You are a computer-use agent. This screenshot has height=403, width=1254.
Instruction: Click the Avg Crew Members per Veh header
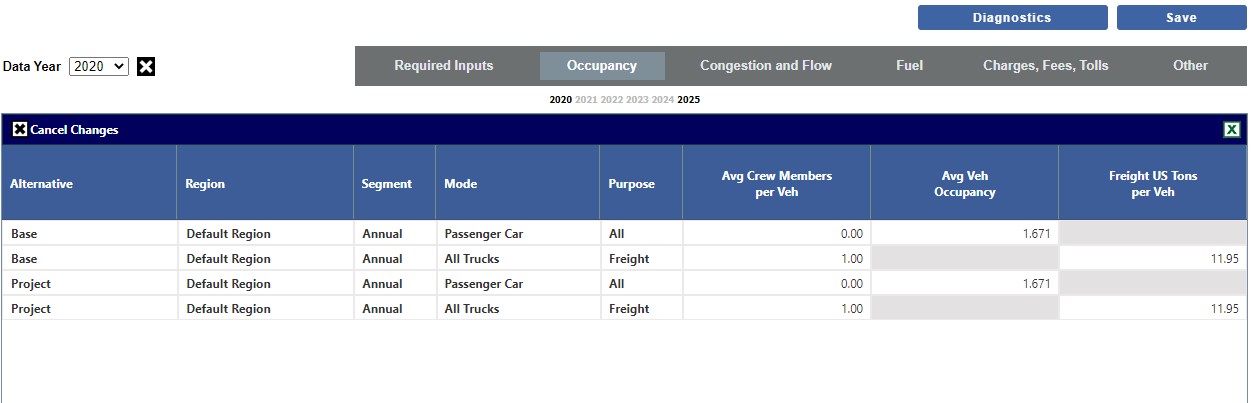[776, 183]
